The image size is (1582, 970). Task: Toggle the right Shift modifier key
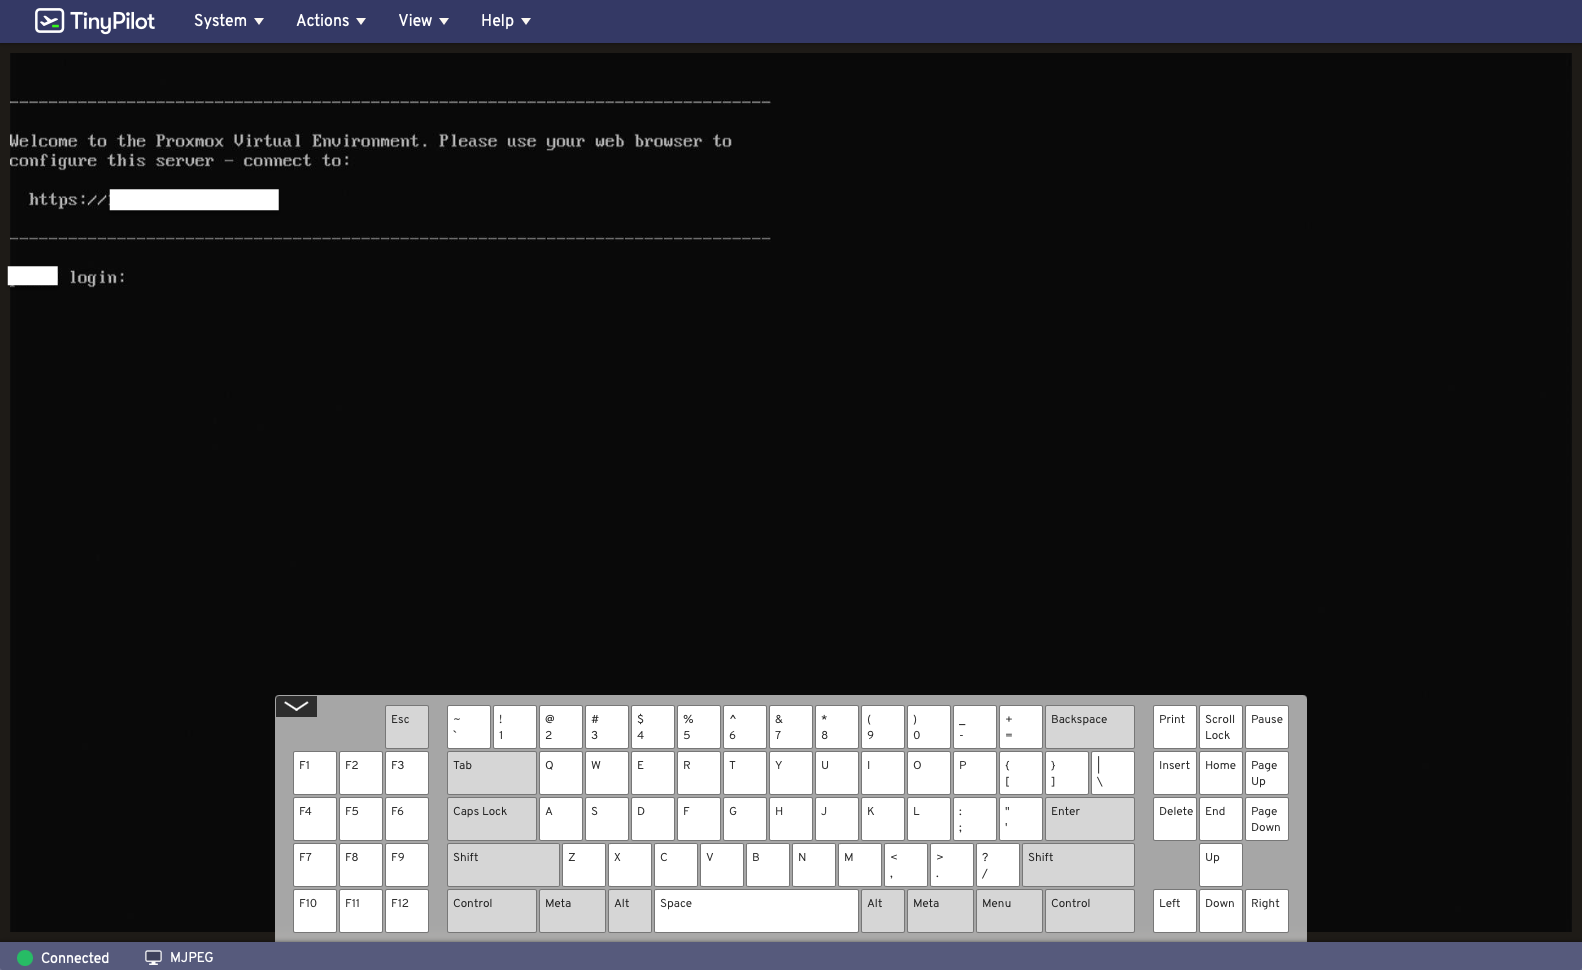(x=1078, y=865)
